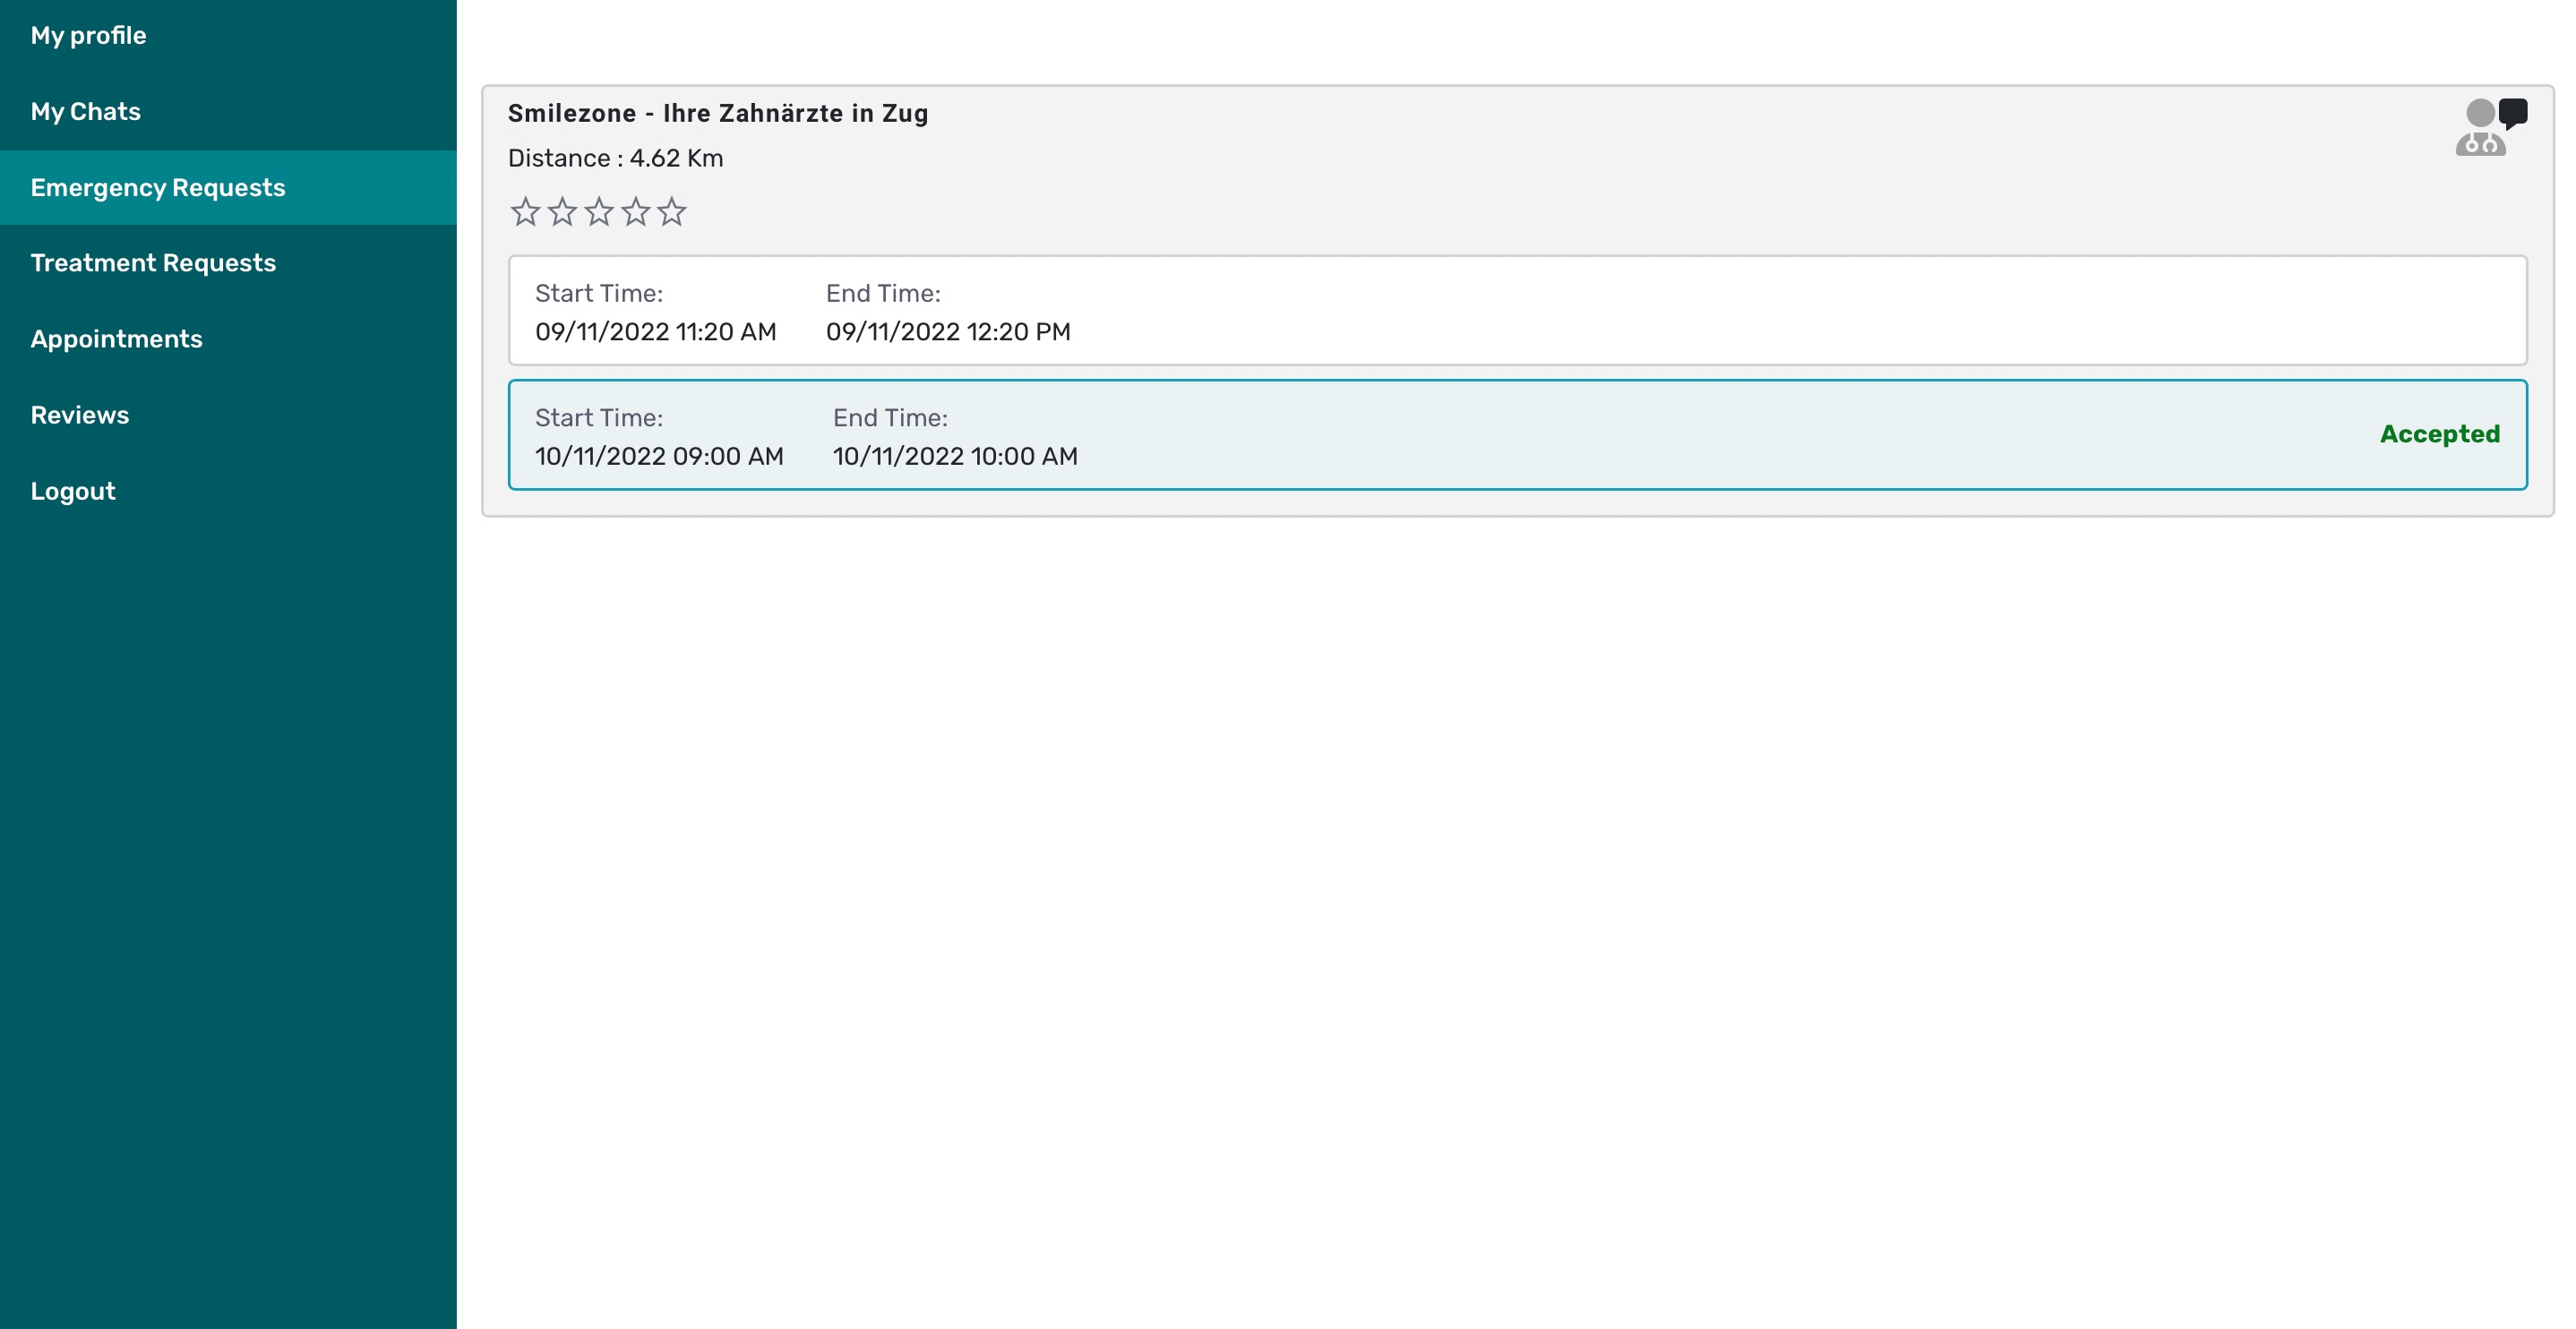Click the first rating star
The height and width of the screenshot is (1329, 2576).
(525, 212)
